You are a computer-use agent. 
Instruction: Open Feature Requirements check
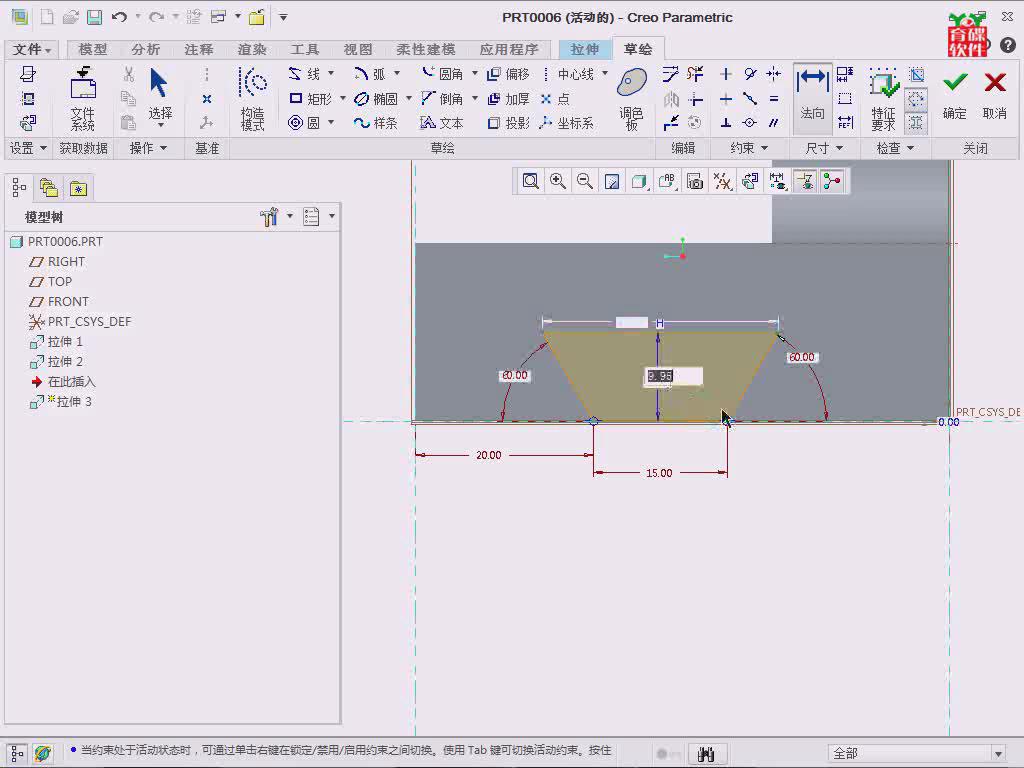pos(884,99)
